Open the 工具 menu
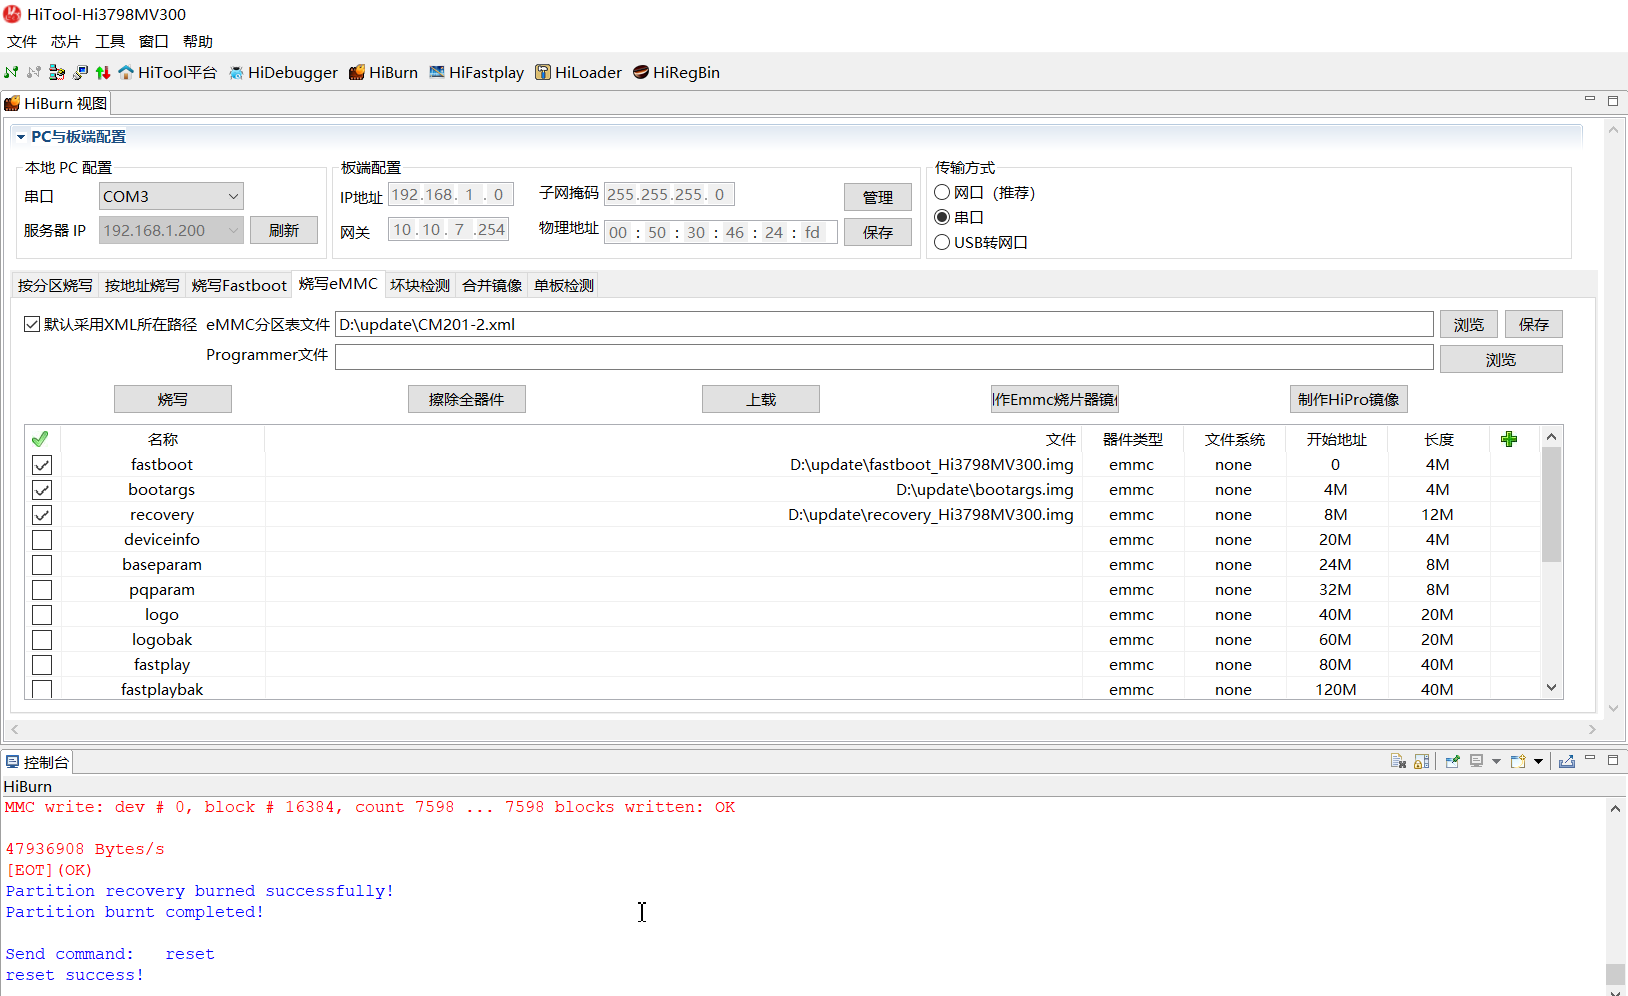 (x=110, y=41)
